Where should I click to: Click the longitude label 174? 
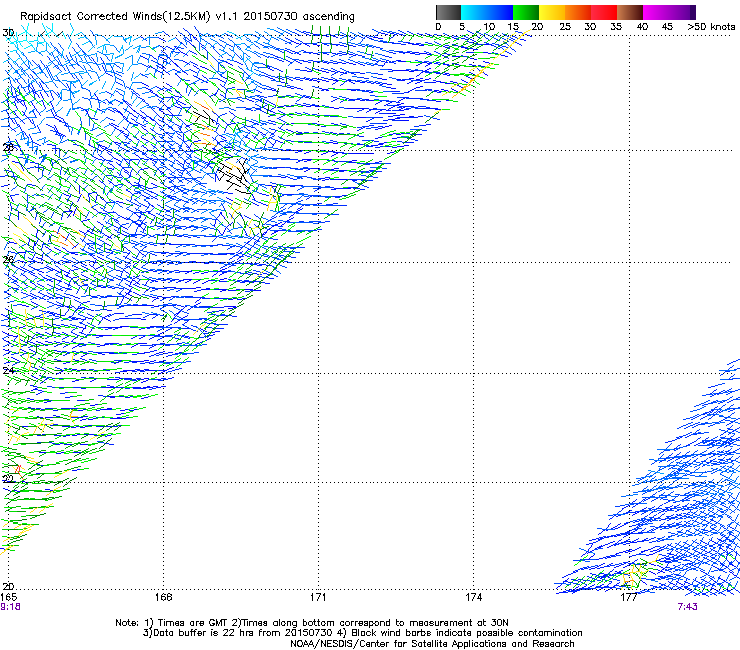click(x=473, y=597)
